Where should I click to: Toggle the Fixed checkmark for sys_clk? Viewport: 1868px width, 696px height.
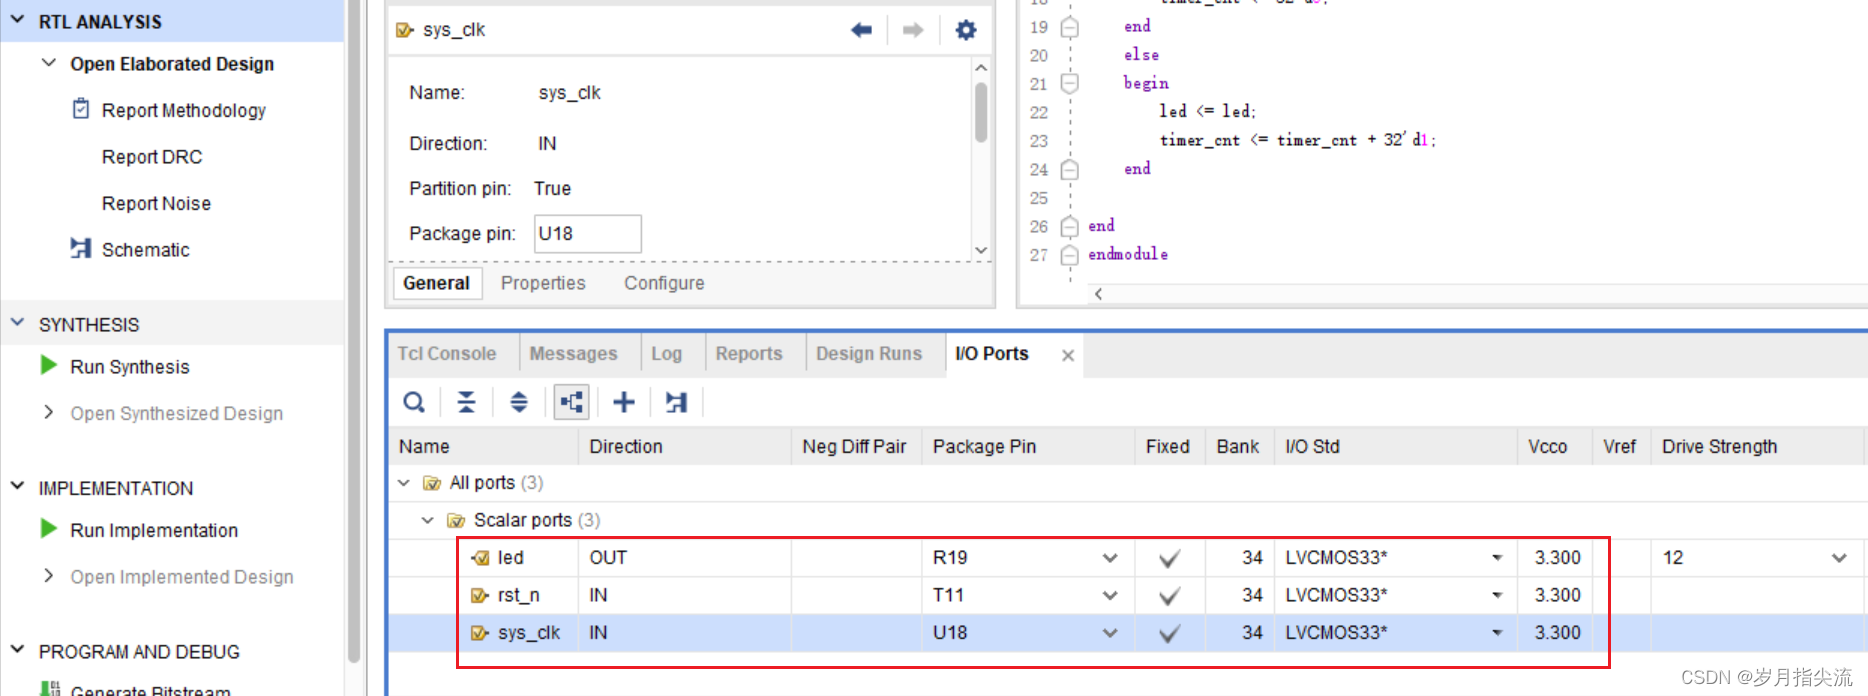coord(1169,633)
